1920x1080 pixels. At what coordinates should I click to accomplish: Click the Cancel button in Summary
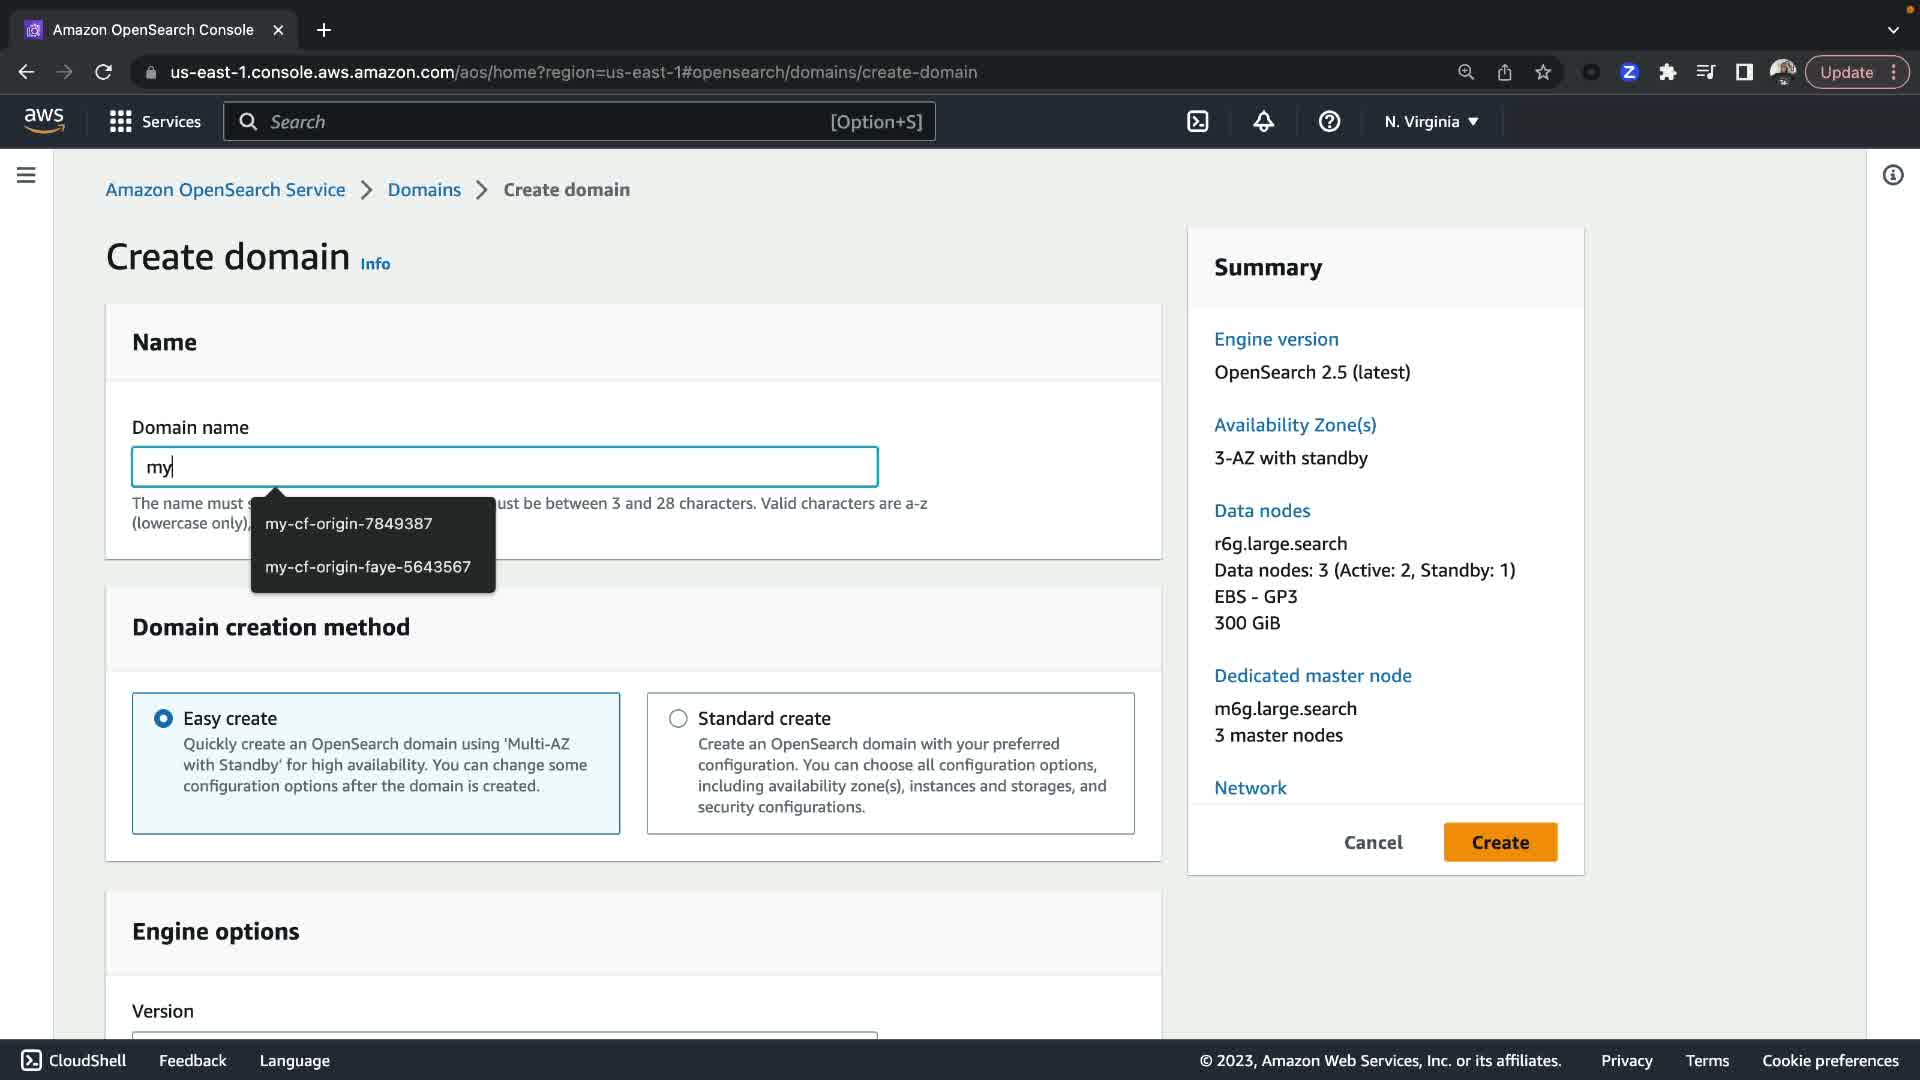point(1373,842)
